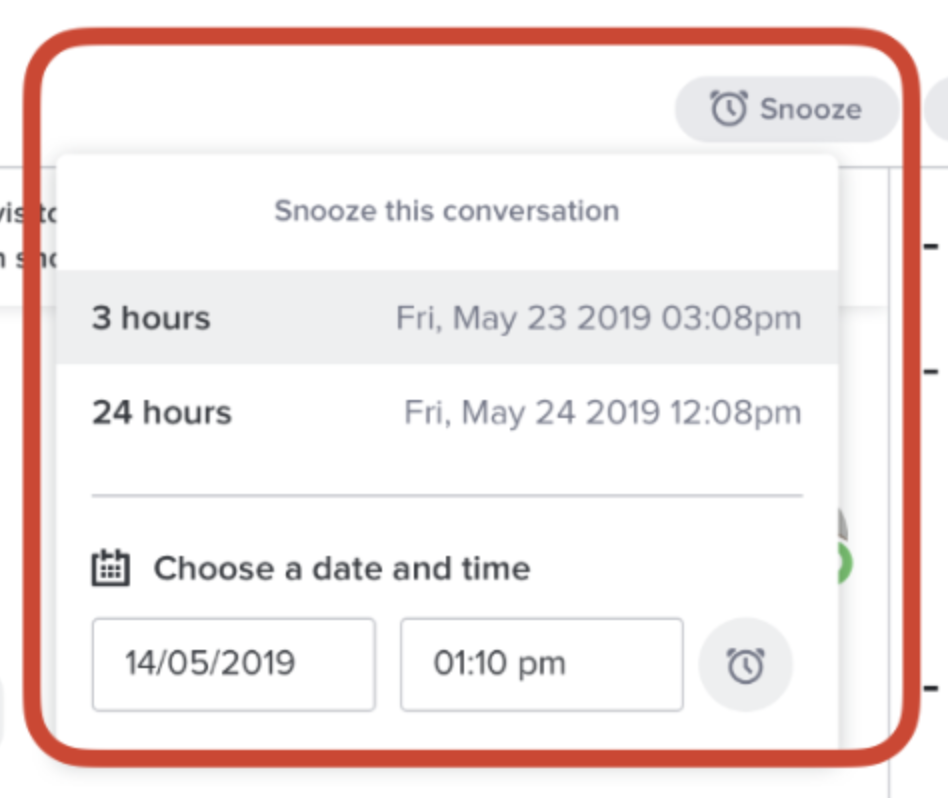Click the top dash mark on right edge
The image size is (948, 798).
tap(931, 246)
